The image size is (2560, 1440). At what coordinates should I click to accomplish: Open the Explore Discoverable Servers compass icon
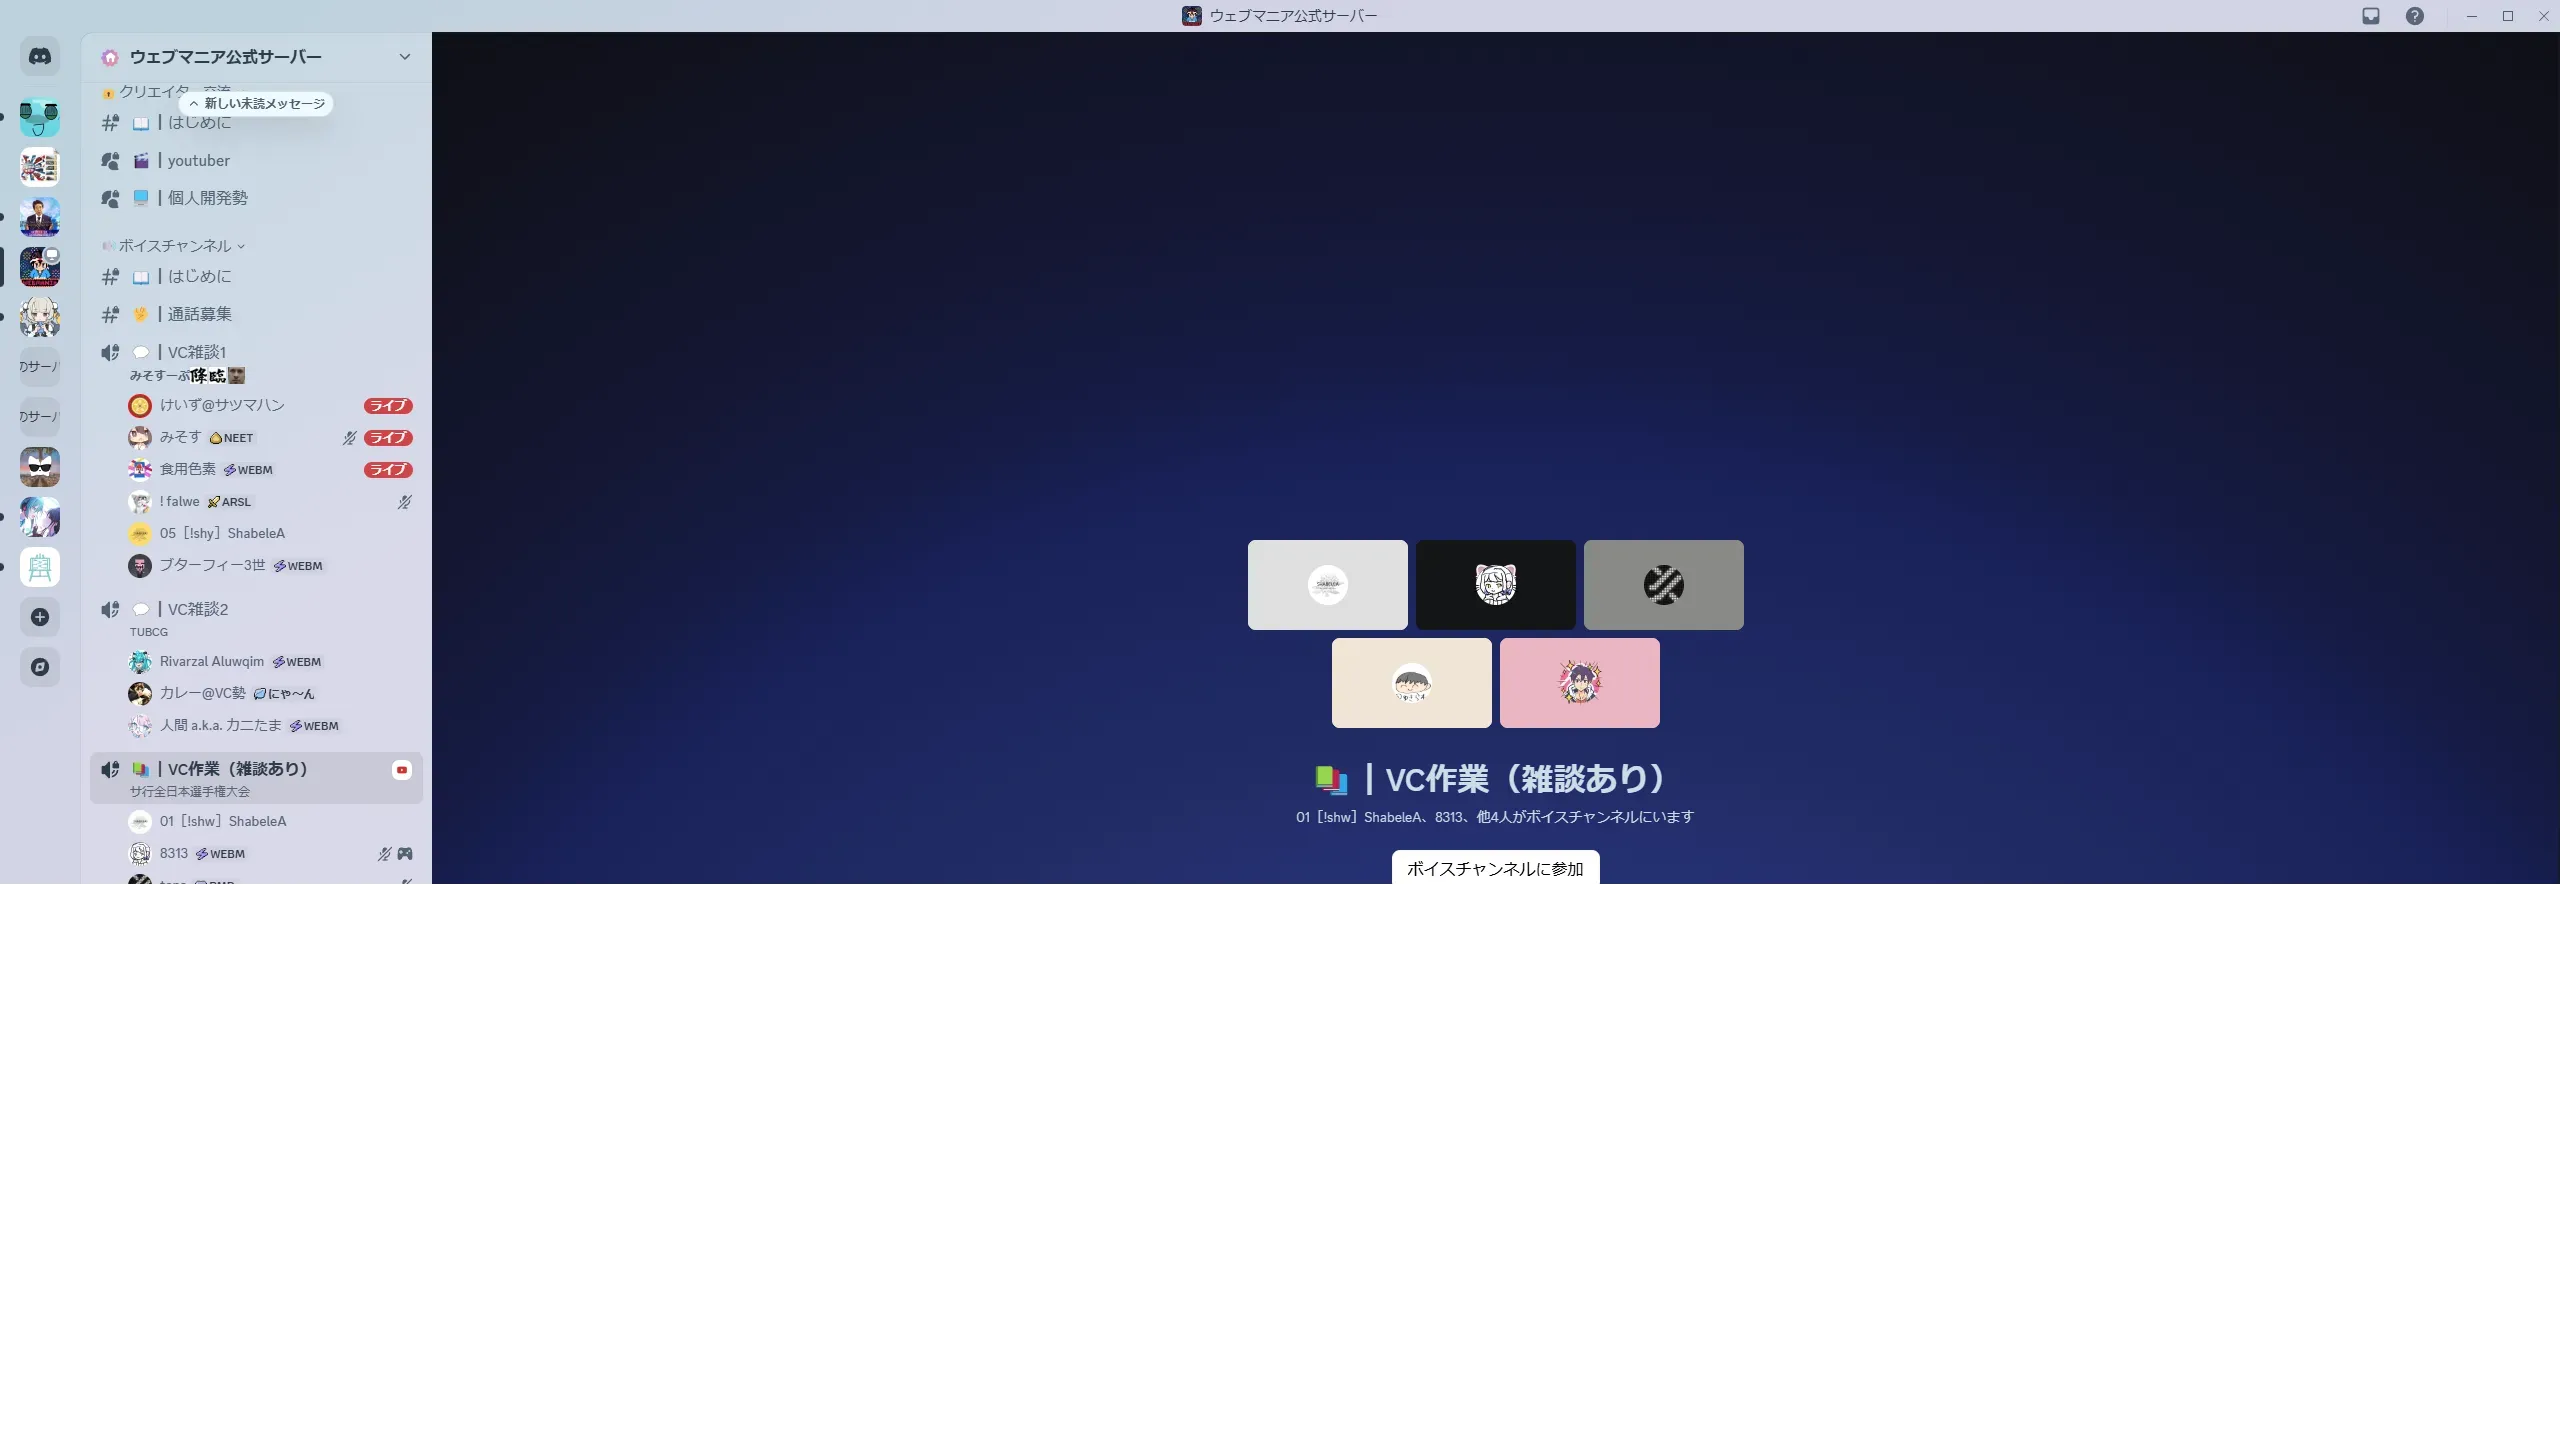pyautogui.click(x=40, y=667)
